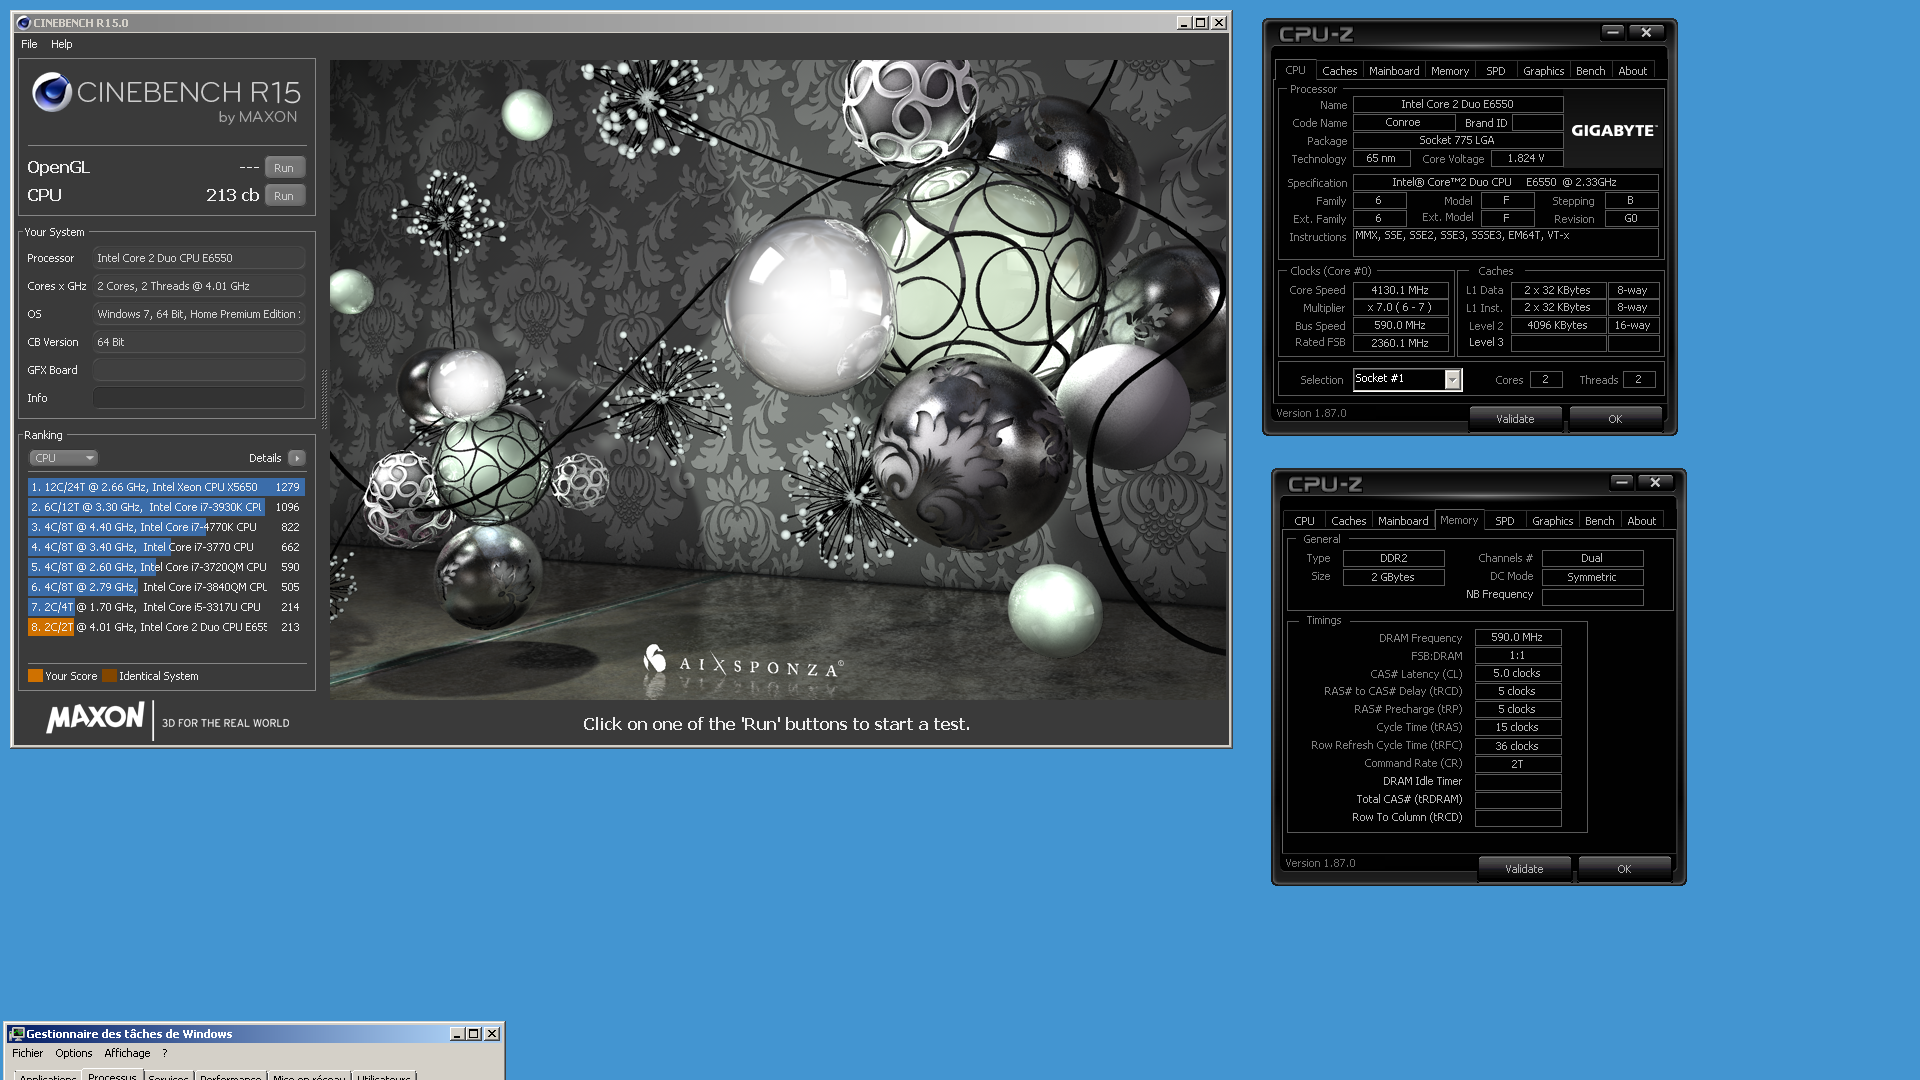Image resolution: width=1920 pixels, height=1080 pixels.
Task: Open SPD tab in bottom CPU-Z window
Action: pos(1504,521)
